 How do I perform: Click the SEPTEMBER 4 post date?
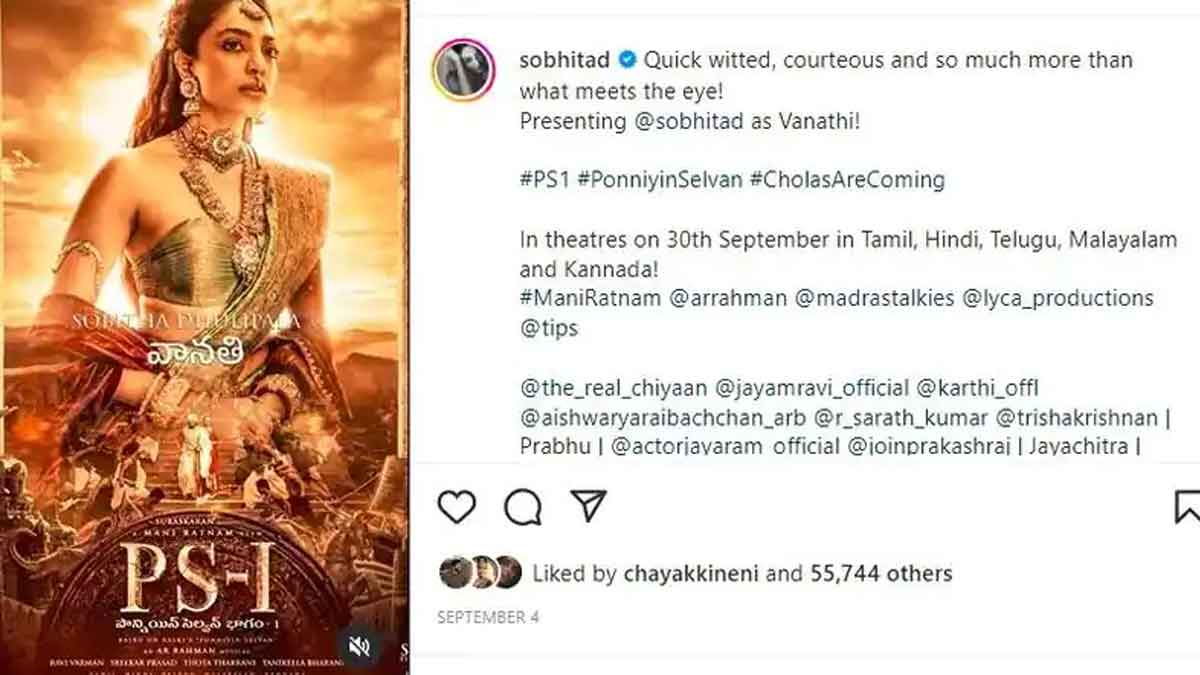coord(488,618)
